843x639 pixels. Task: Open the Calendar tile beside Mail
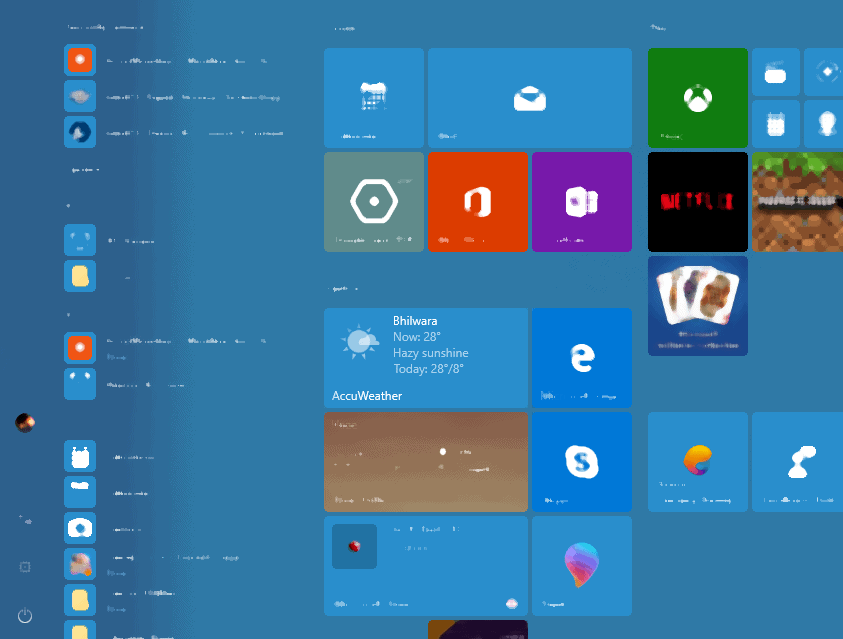coord(374,98)
